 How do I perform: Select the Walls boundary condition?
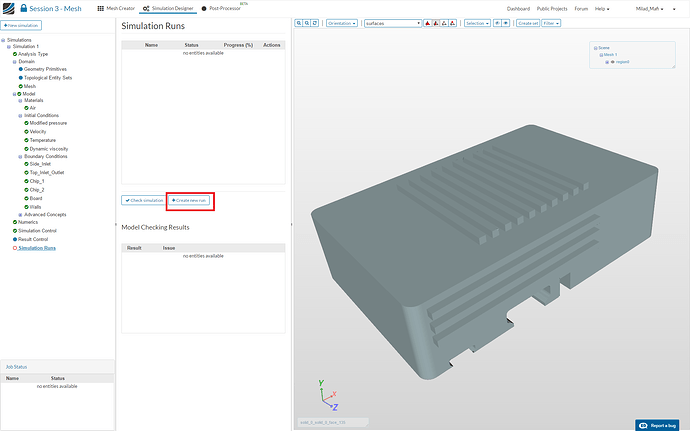(35, 207)
